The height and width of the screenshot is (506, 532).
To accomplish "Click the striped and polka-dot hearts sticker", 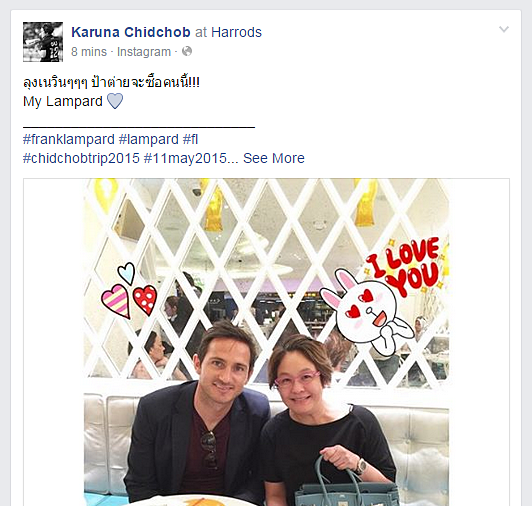I will click(129, 291).
